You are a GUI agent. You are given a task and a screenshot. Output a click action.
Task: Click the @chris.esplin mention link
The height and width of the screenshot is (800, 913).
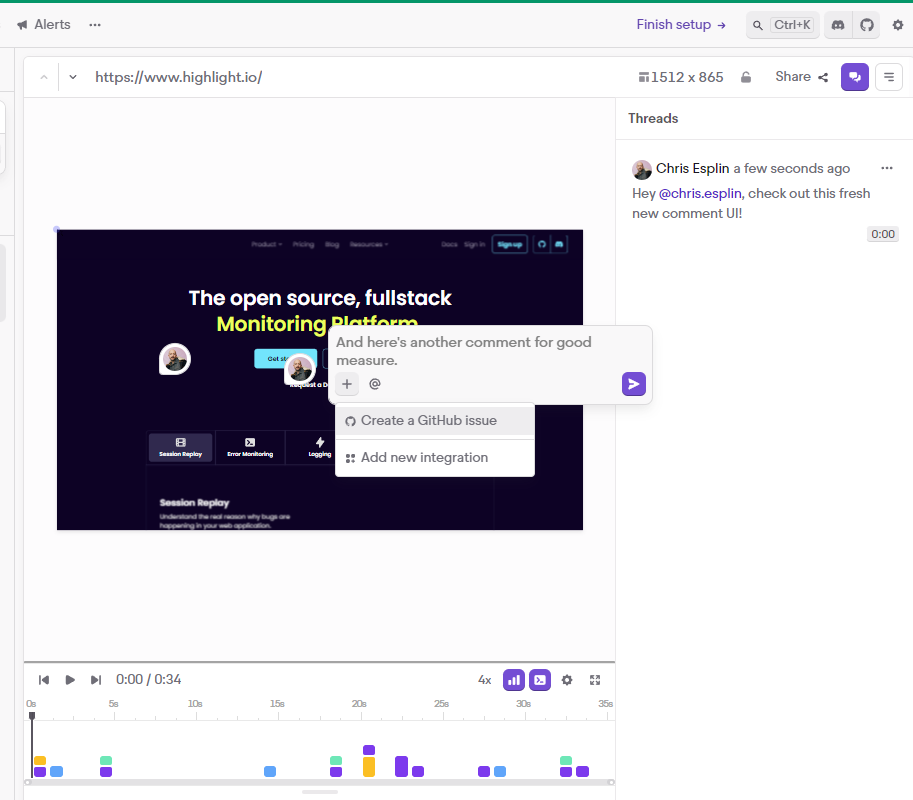(x=699, y=193)
